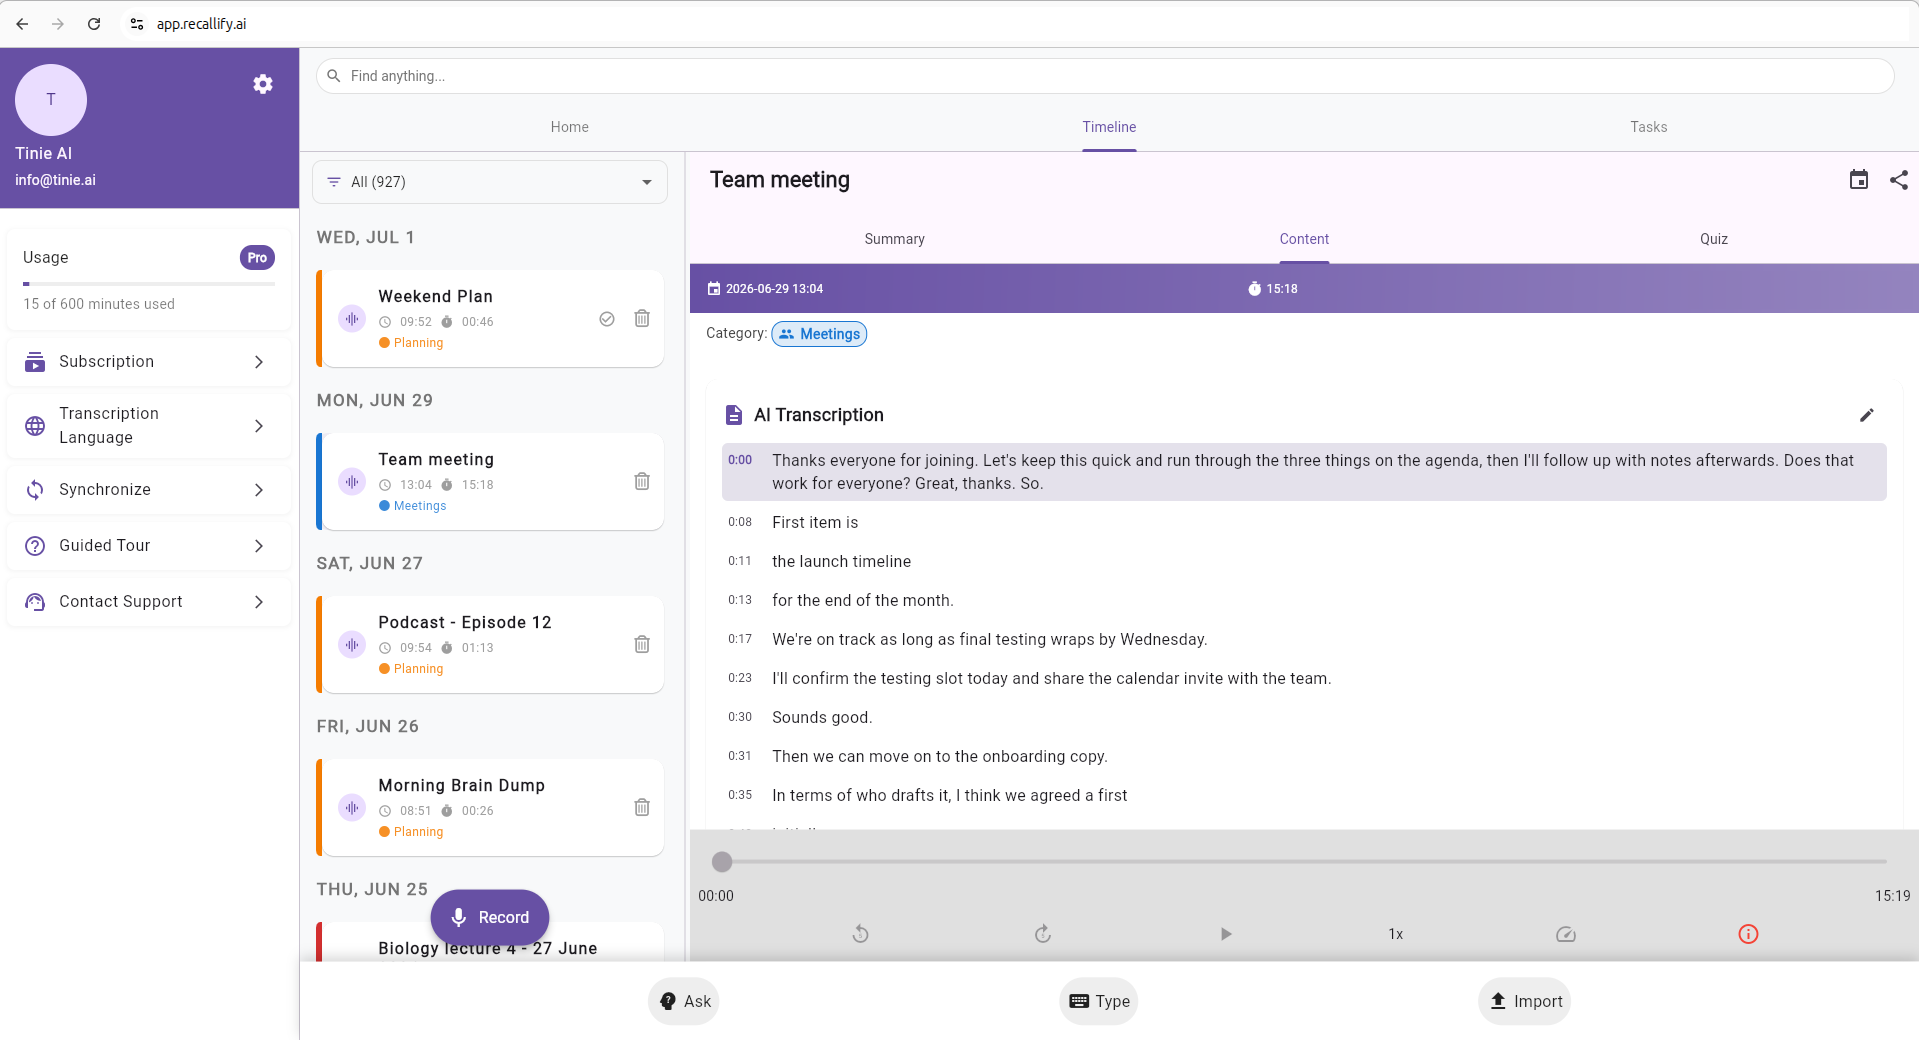The height and width of the screenshot is (1040, 1919).
Task: Delete the Podcast - Episode 12 recording
Action: point(642,644)
